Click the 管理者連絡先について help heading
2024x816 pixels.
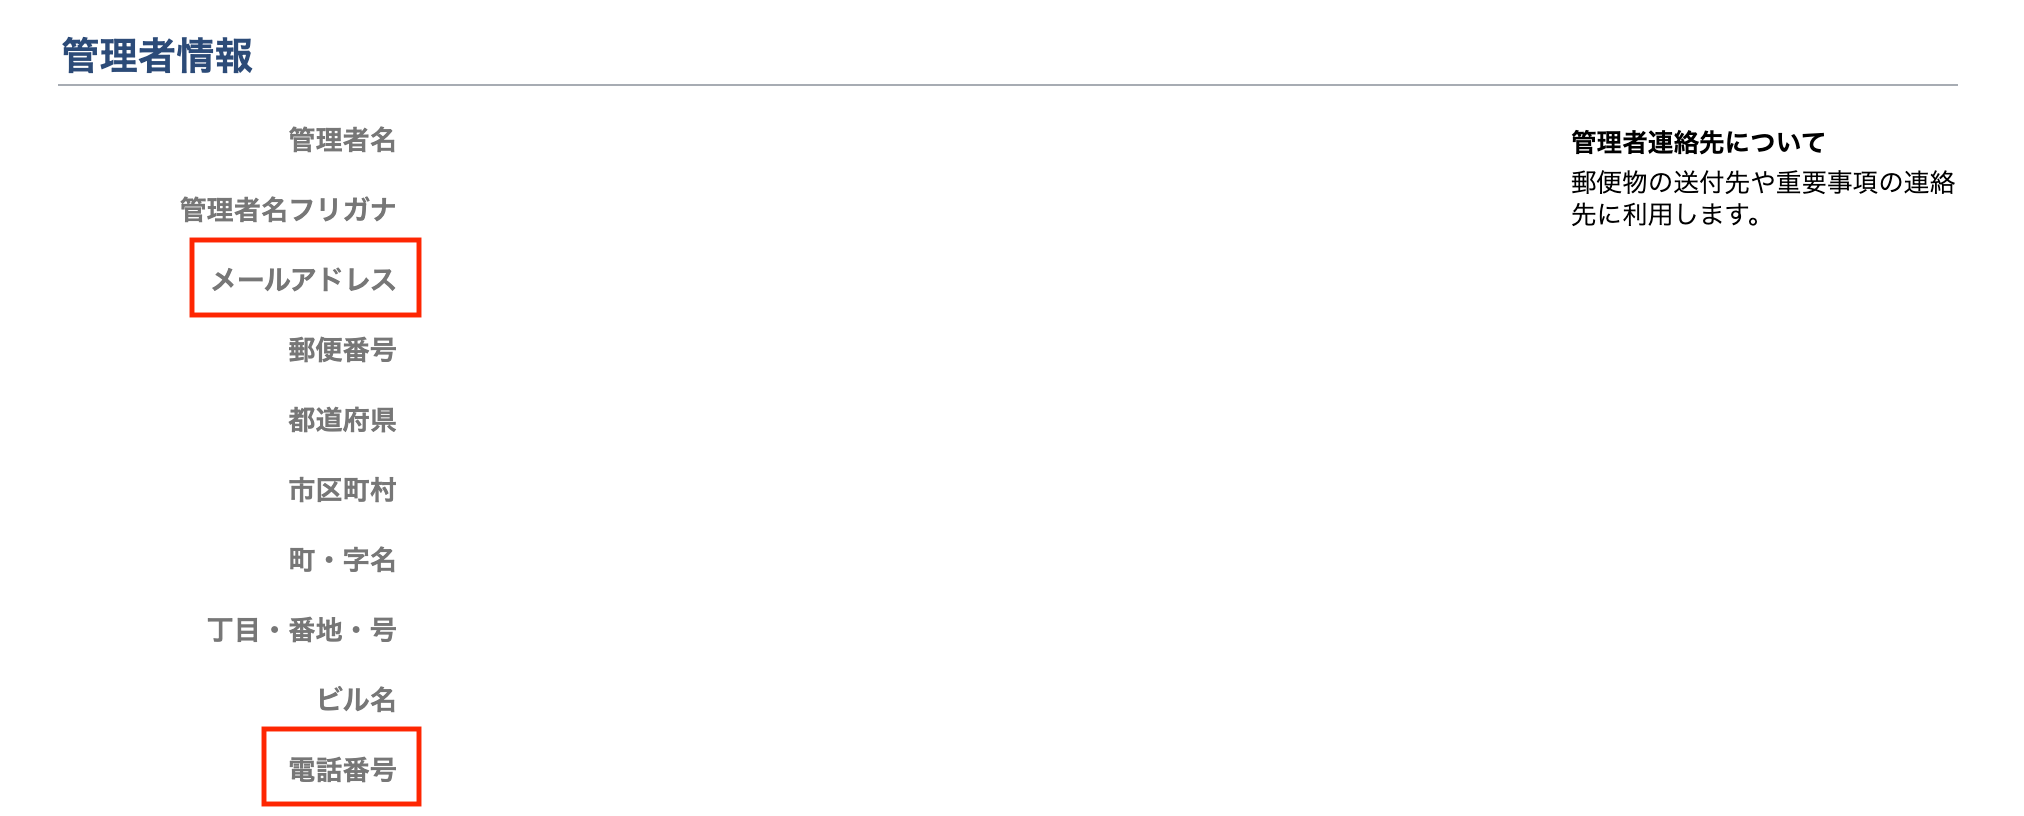(1697, 143)
